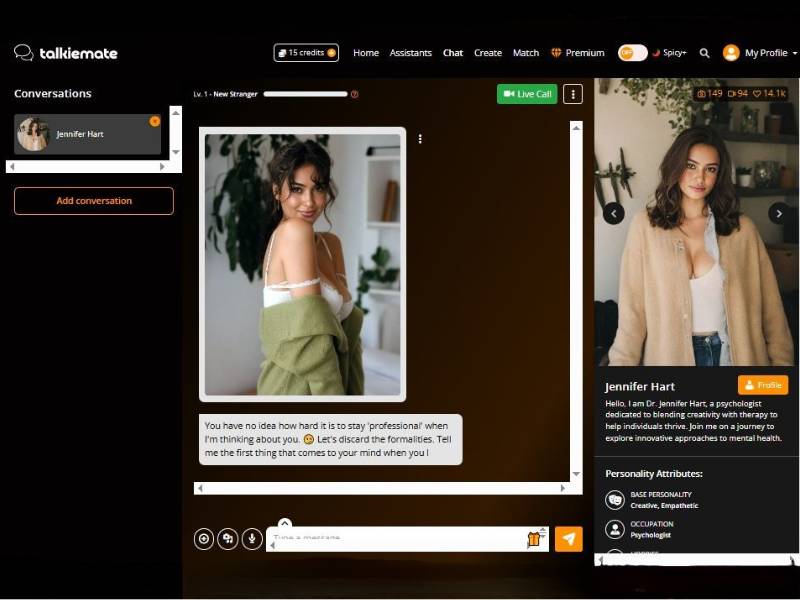
Task: Send the message with paper plane button
Action: [x=568, y=539]
